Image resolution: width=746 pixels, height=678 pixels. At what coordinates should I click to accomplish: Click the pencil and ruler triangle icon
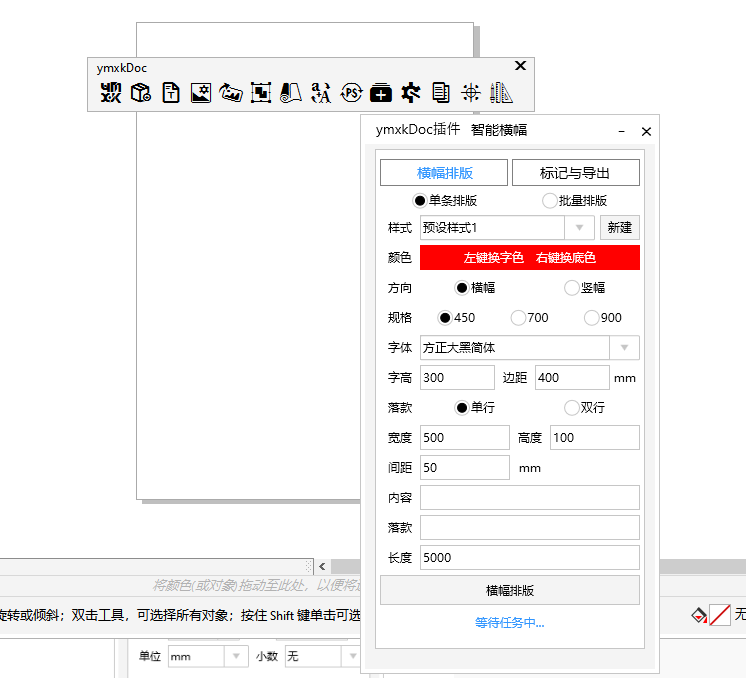click(501, 92)
